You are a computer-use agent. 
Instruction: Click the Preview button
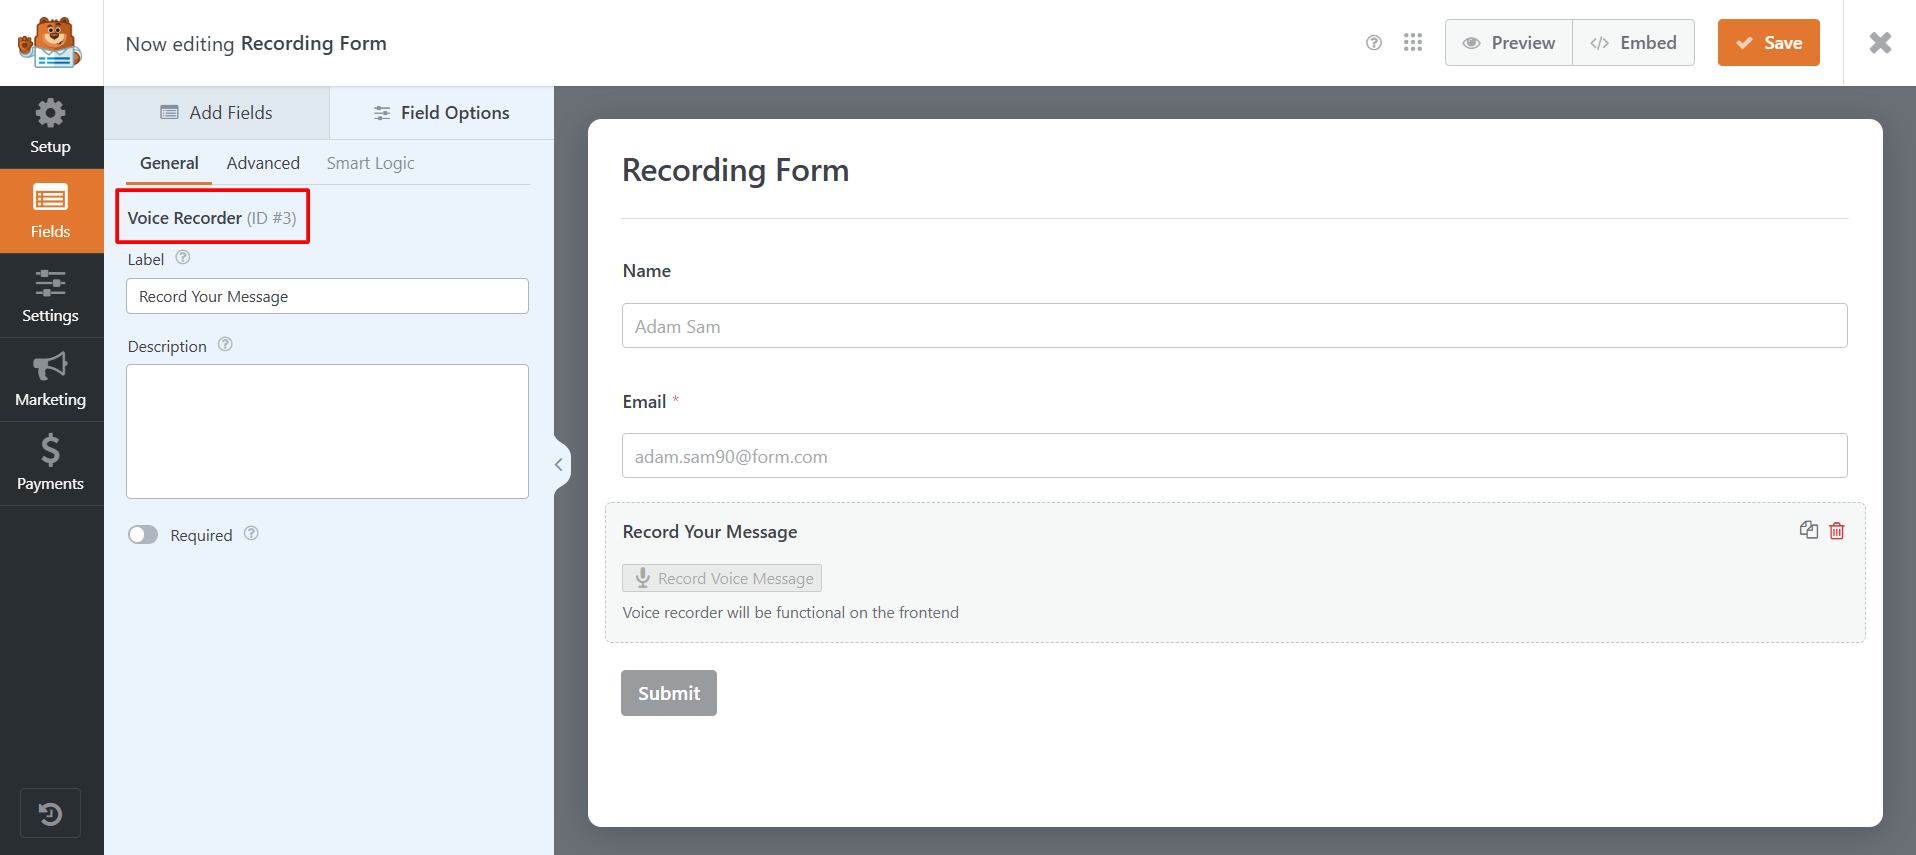pyautogui.click(x=1509, y=43)
